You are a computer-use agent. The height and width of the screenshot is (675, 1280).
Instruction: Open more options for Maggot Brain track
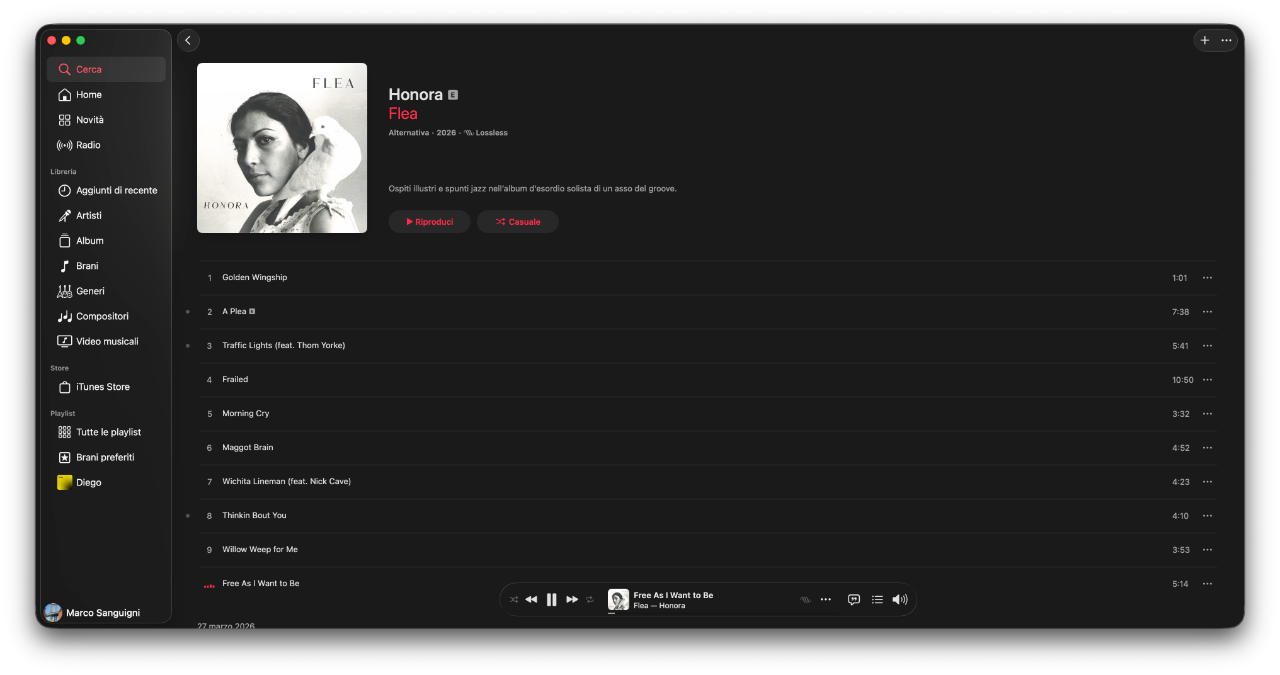click(x=1207, y=448)
